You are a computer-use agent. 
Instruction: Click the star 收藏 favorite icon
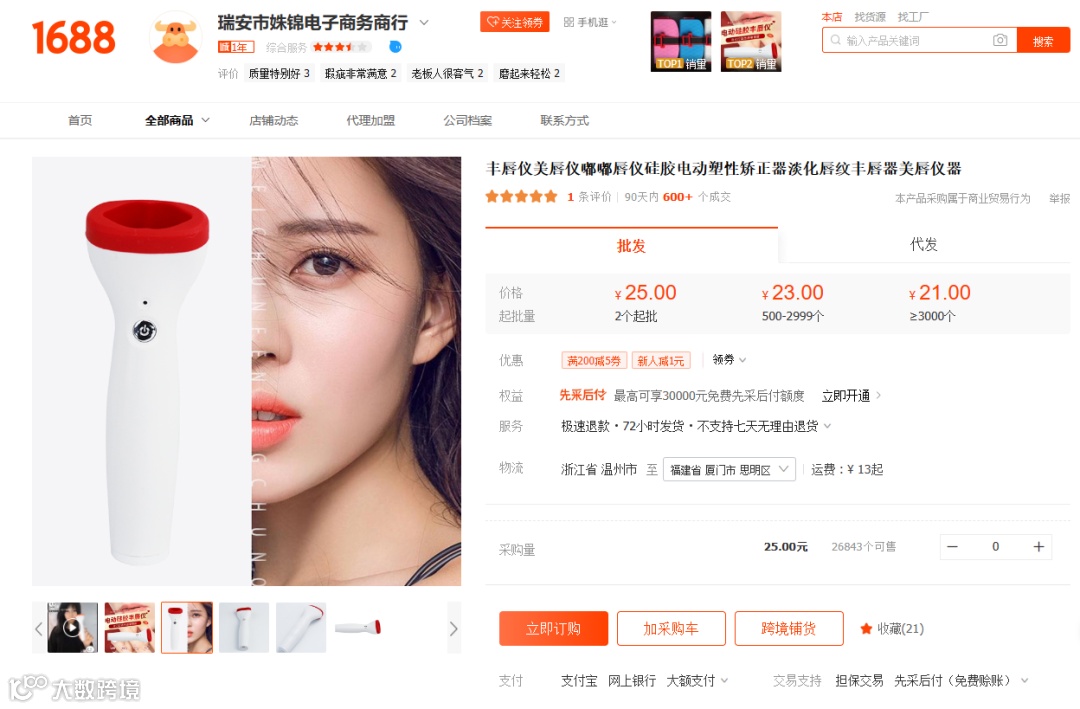tap(866, 628)
